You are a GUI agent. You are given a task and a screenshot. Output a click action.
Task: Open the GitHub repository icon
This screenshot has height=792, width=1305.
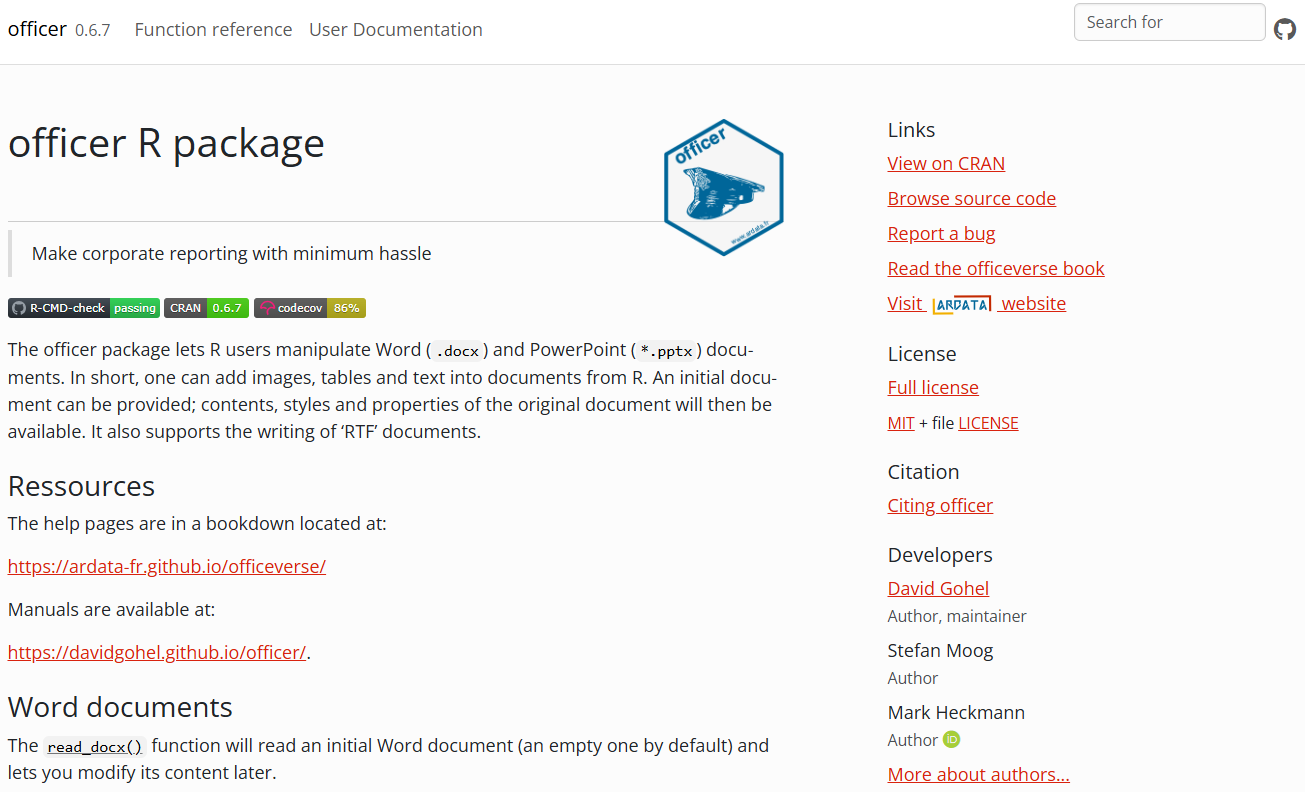(1285, 30)
